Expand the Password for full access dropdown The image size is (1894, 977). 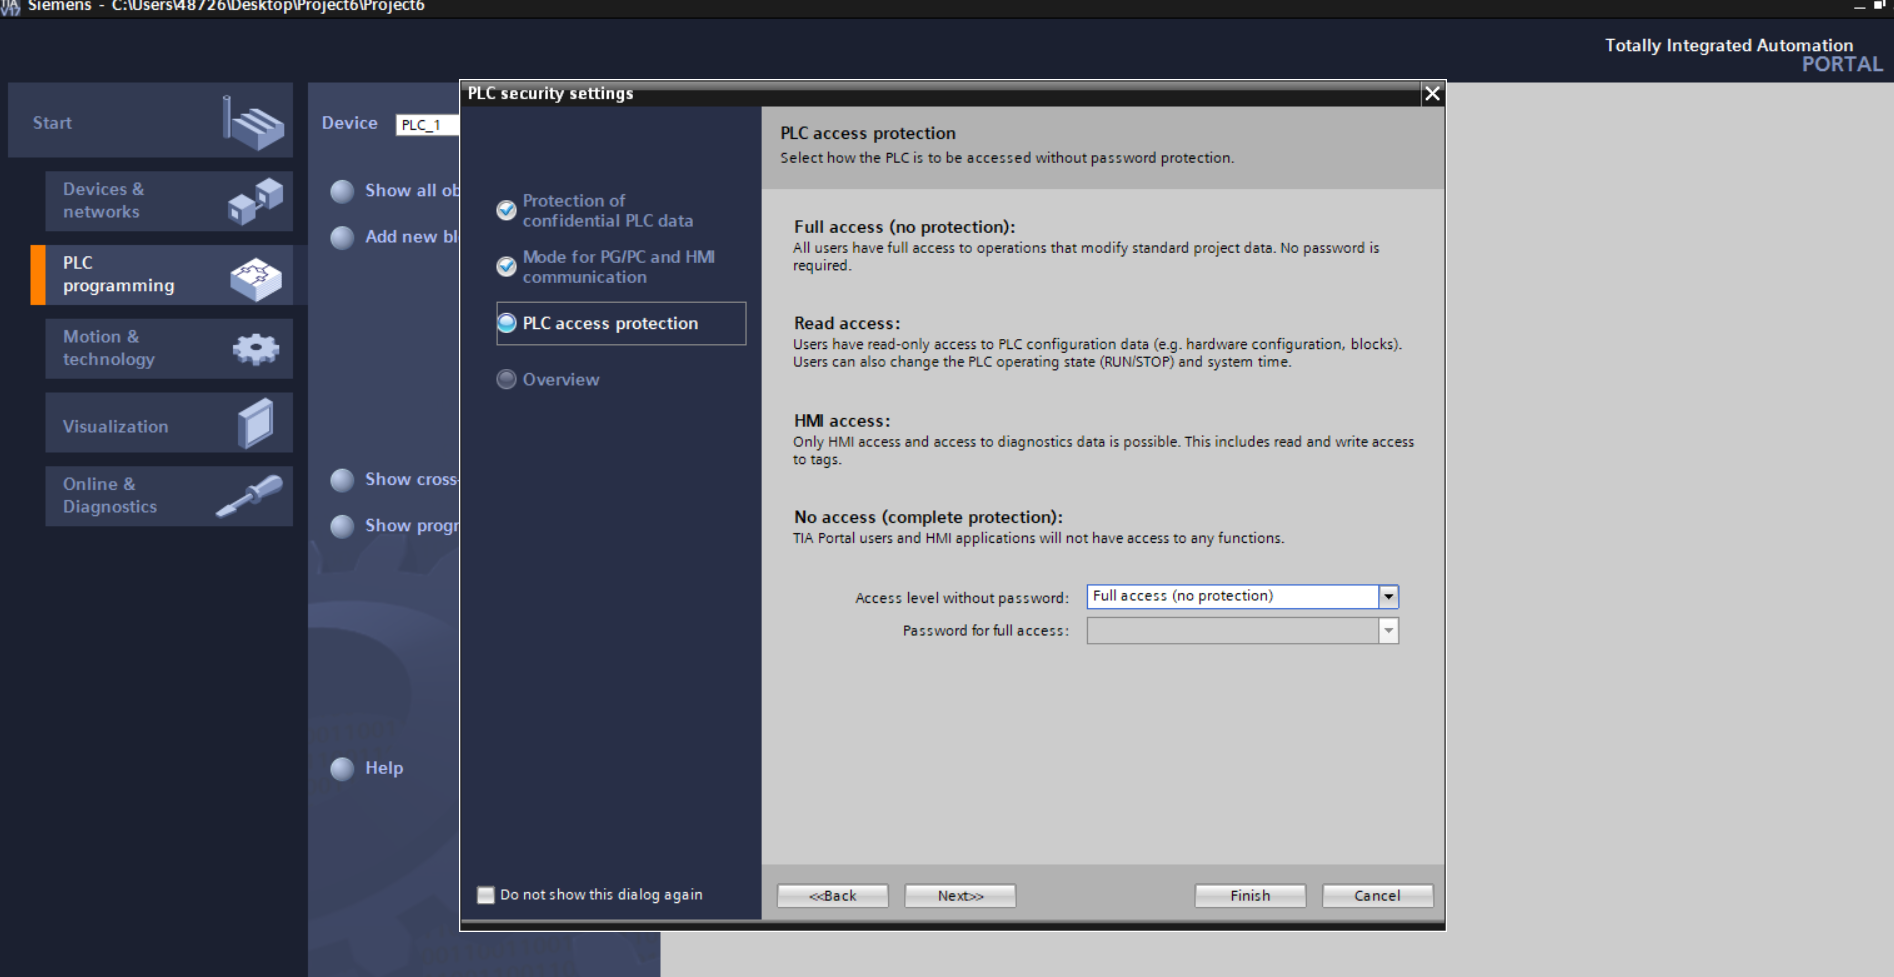(1388, 631)
